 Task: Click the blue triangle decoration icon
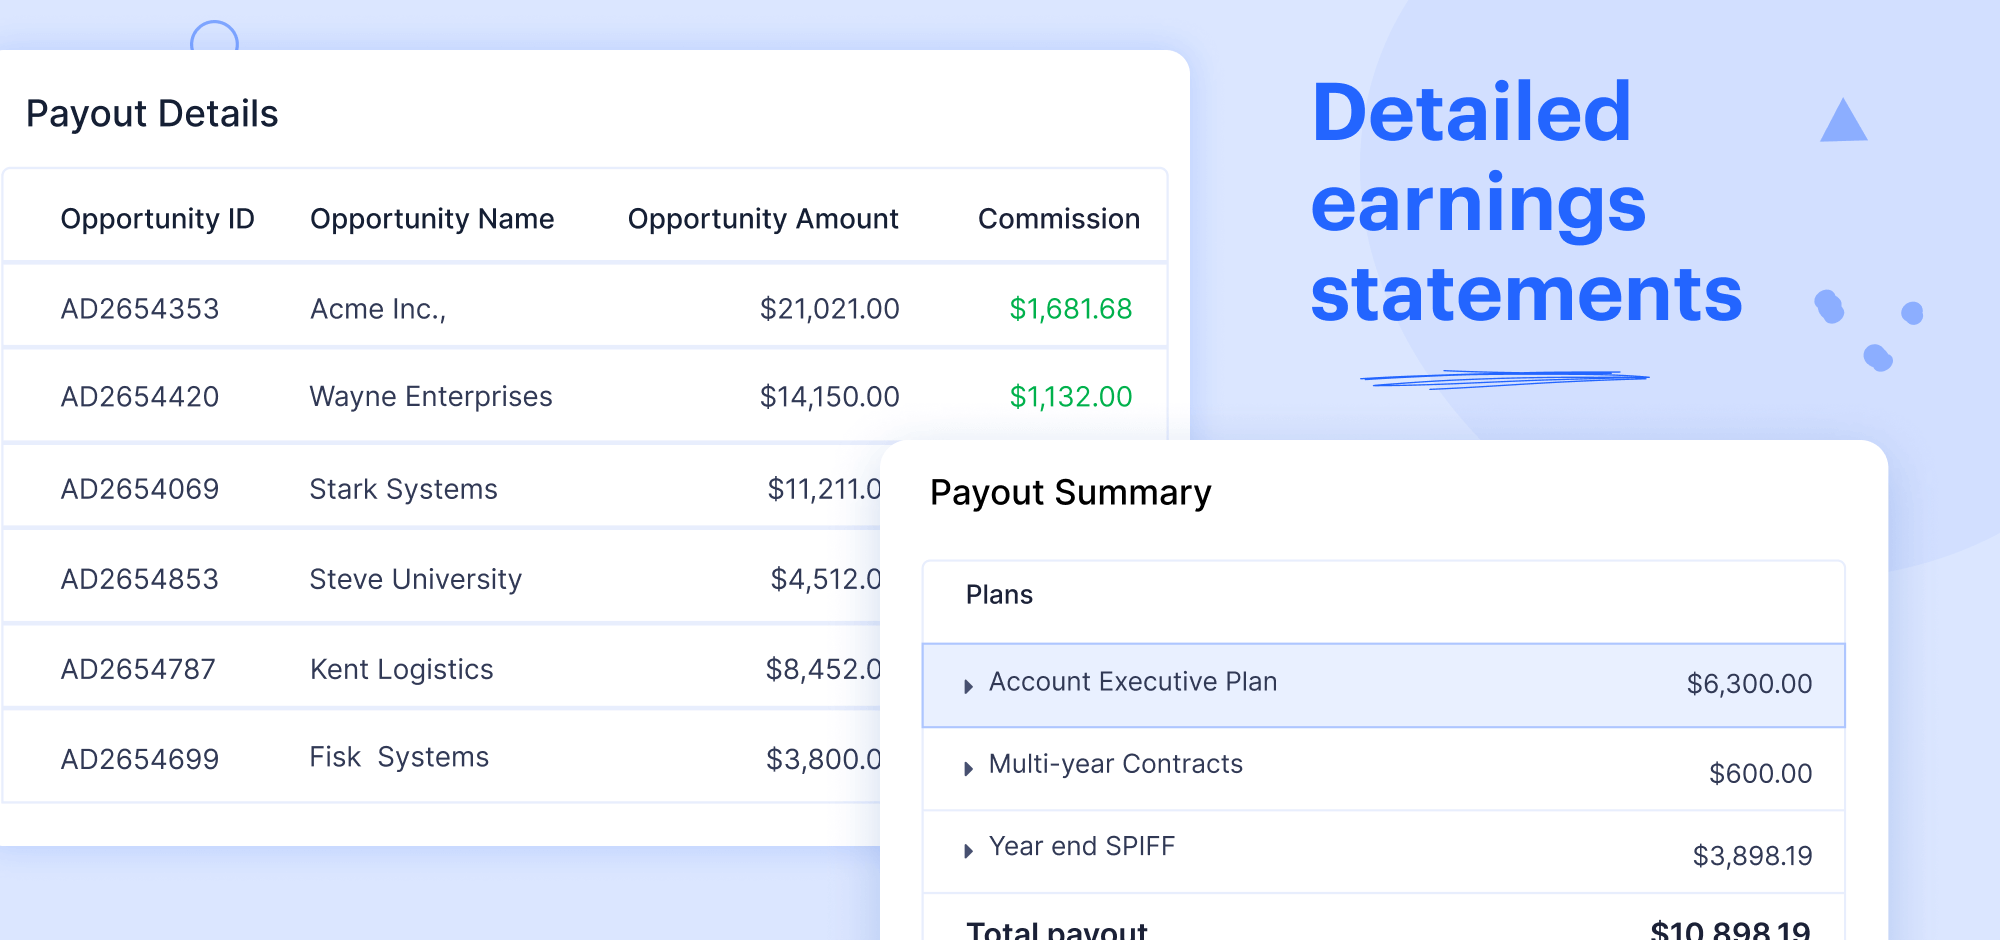coord(1843,122)
